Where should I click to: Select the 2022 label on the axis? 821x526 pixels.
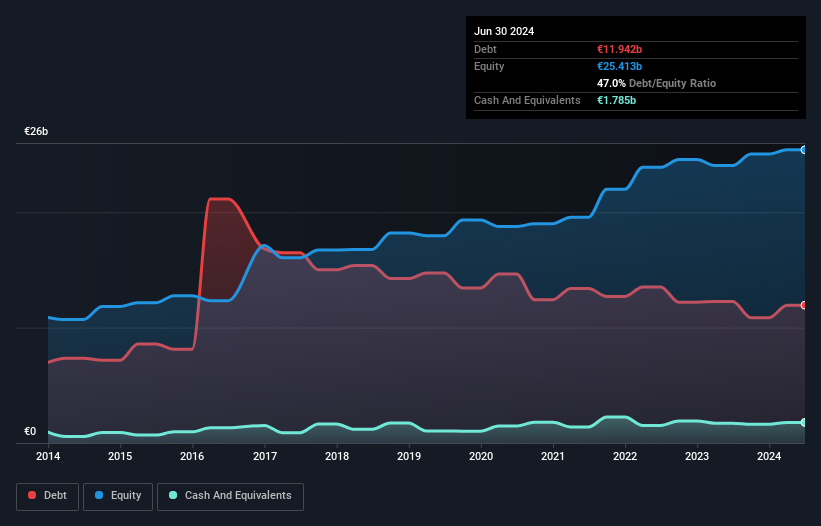(625, 456)
